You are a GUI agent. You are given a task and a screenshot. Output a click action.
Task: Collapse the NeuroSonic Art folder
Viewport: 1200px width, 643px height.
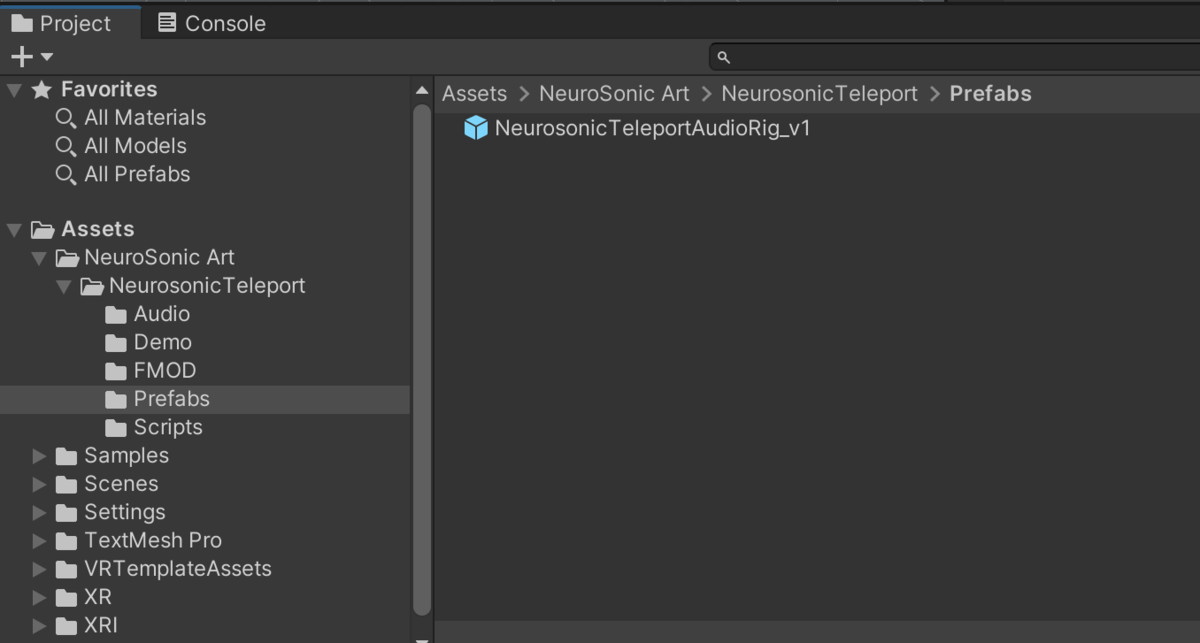(38, 256)
